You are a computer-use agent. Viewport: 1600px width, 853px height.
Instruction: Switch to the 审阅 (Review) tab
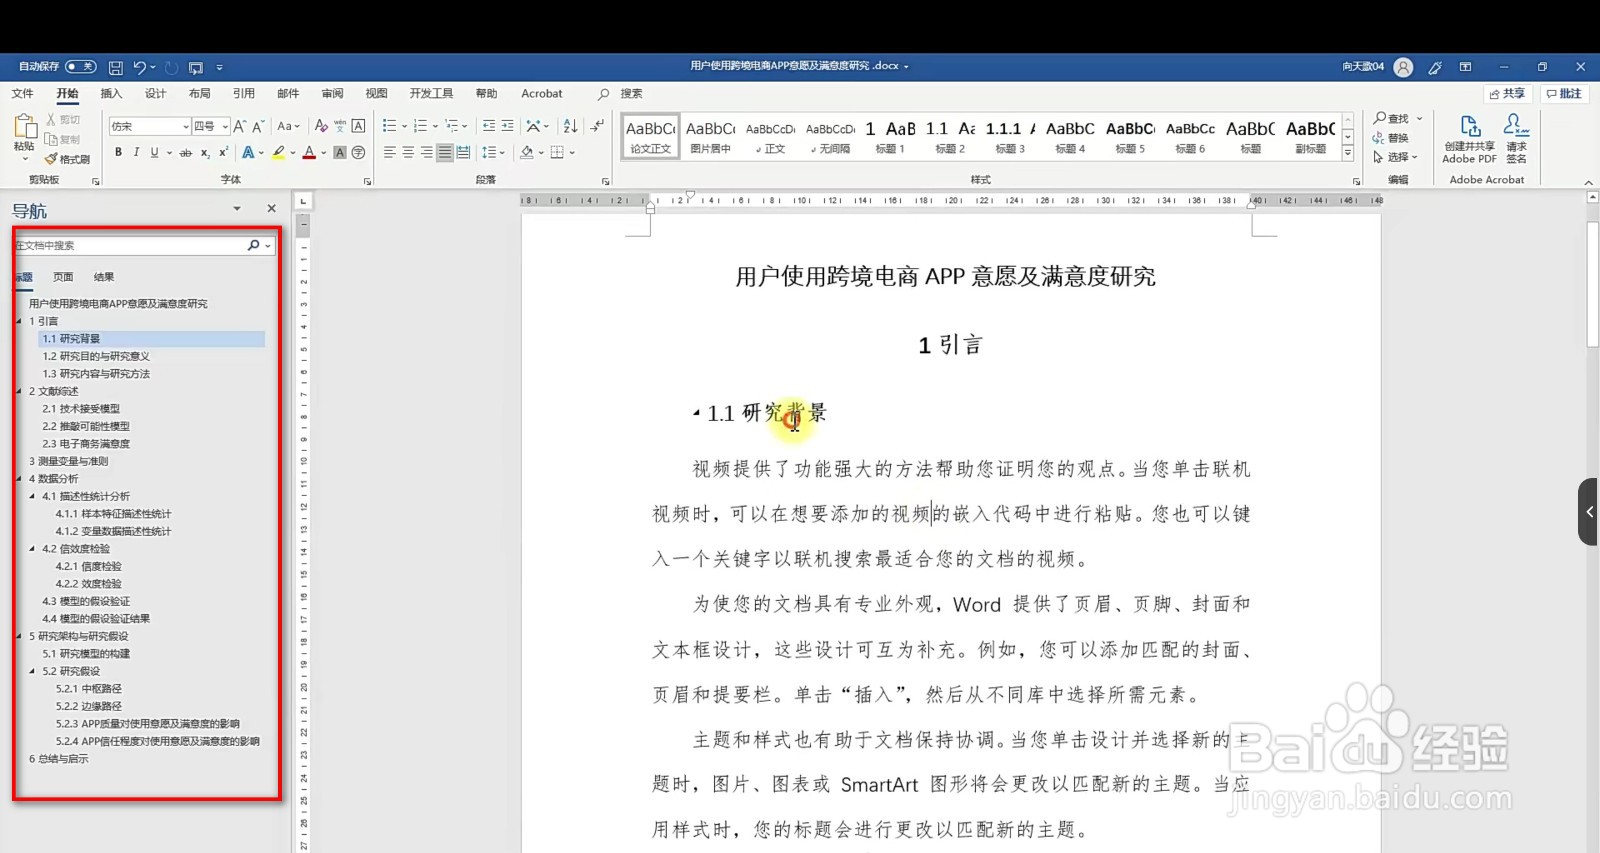coord(332,94)
